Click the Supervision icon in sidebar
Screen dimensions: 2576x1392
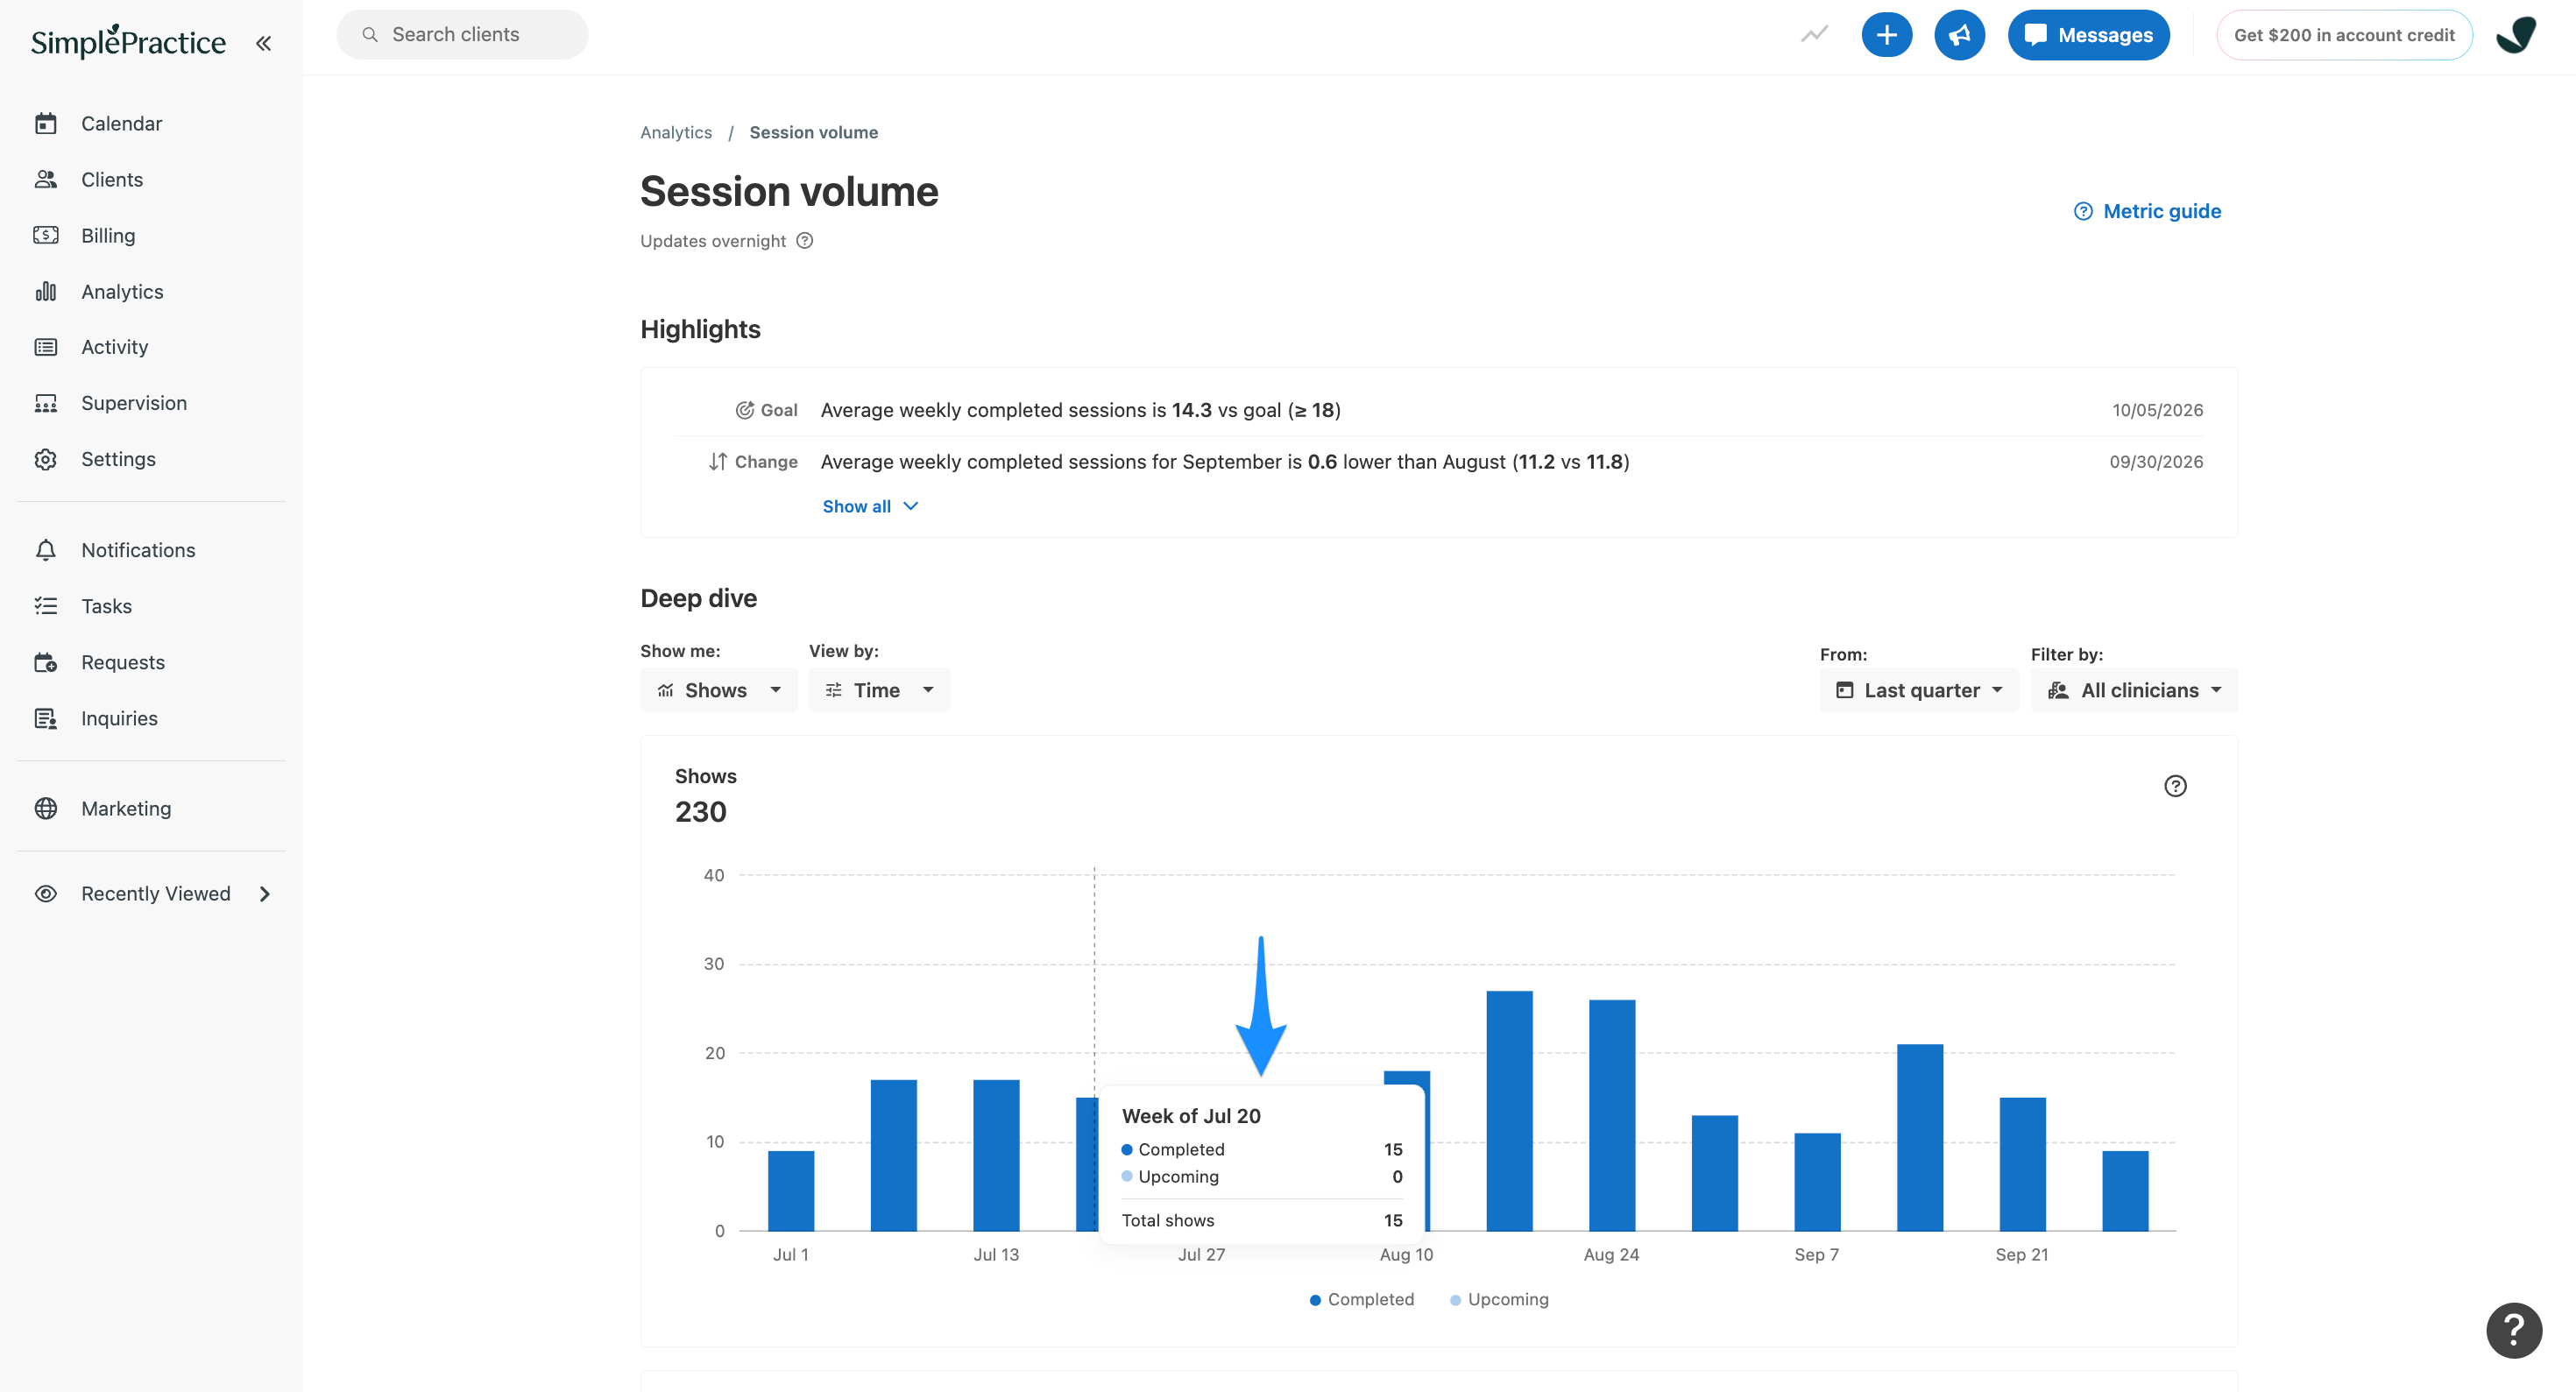pos(46,403)
